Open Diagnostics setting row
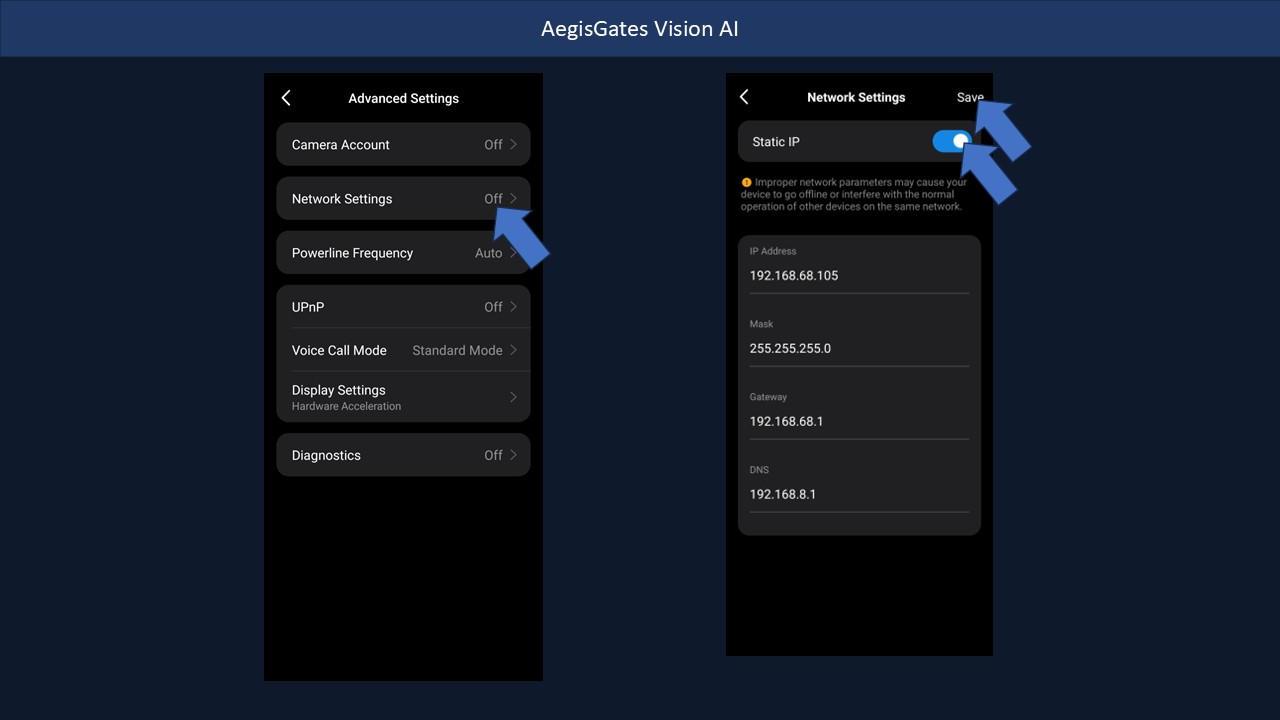 [403, 455]
